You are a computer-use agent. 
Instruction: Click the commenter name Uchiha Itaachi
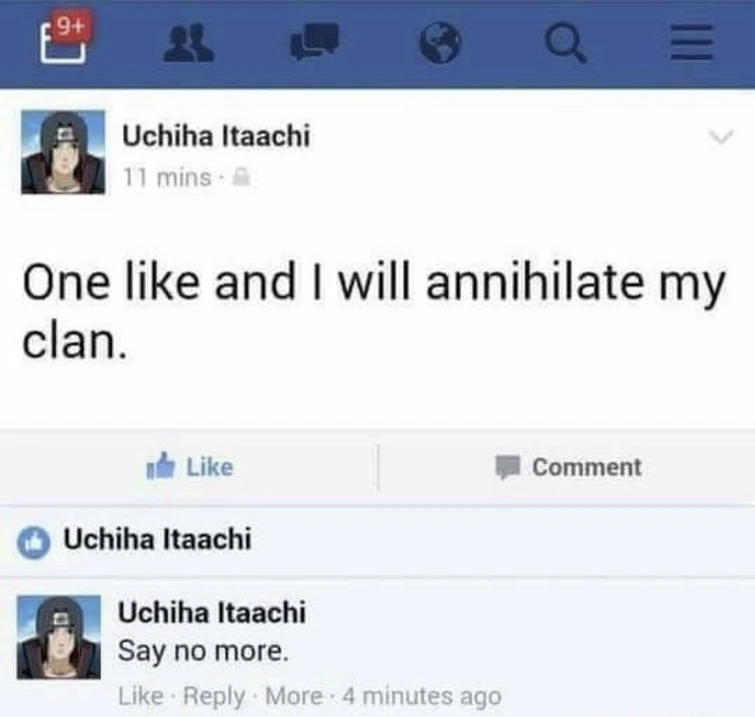point(212,612)
